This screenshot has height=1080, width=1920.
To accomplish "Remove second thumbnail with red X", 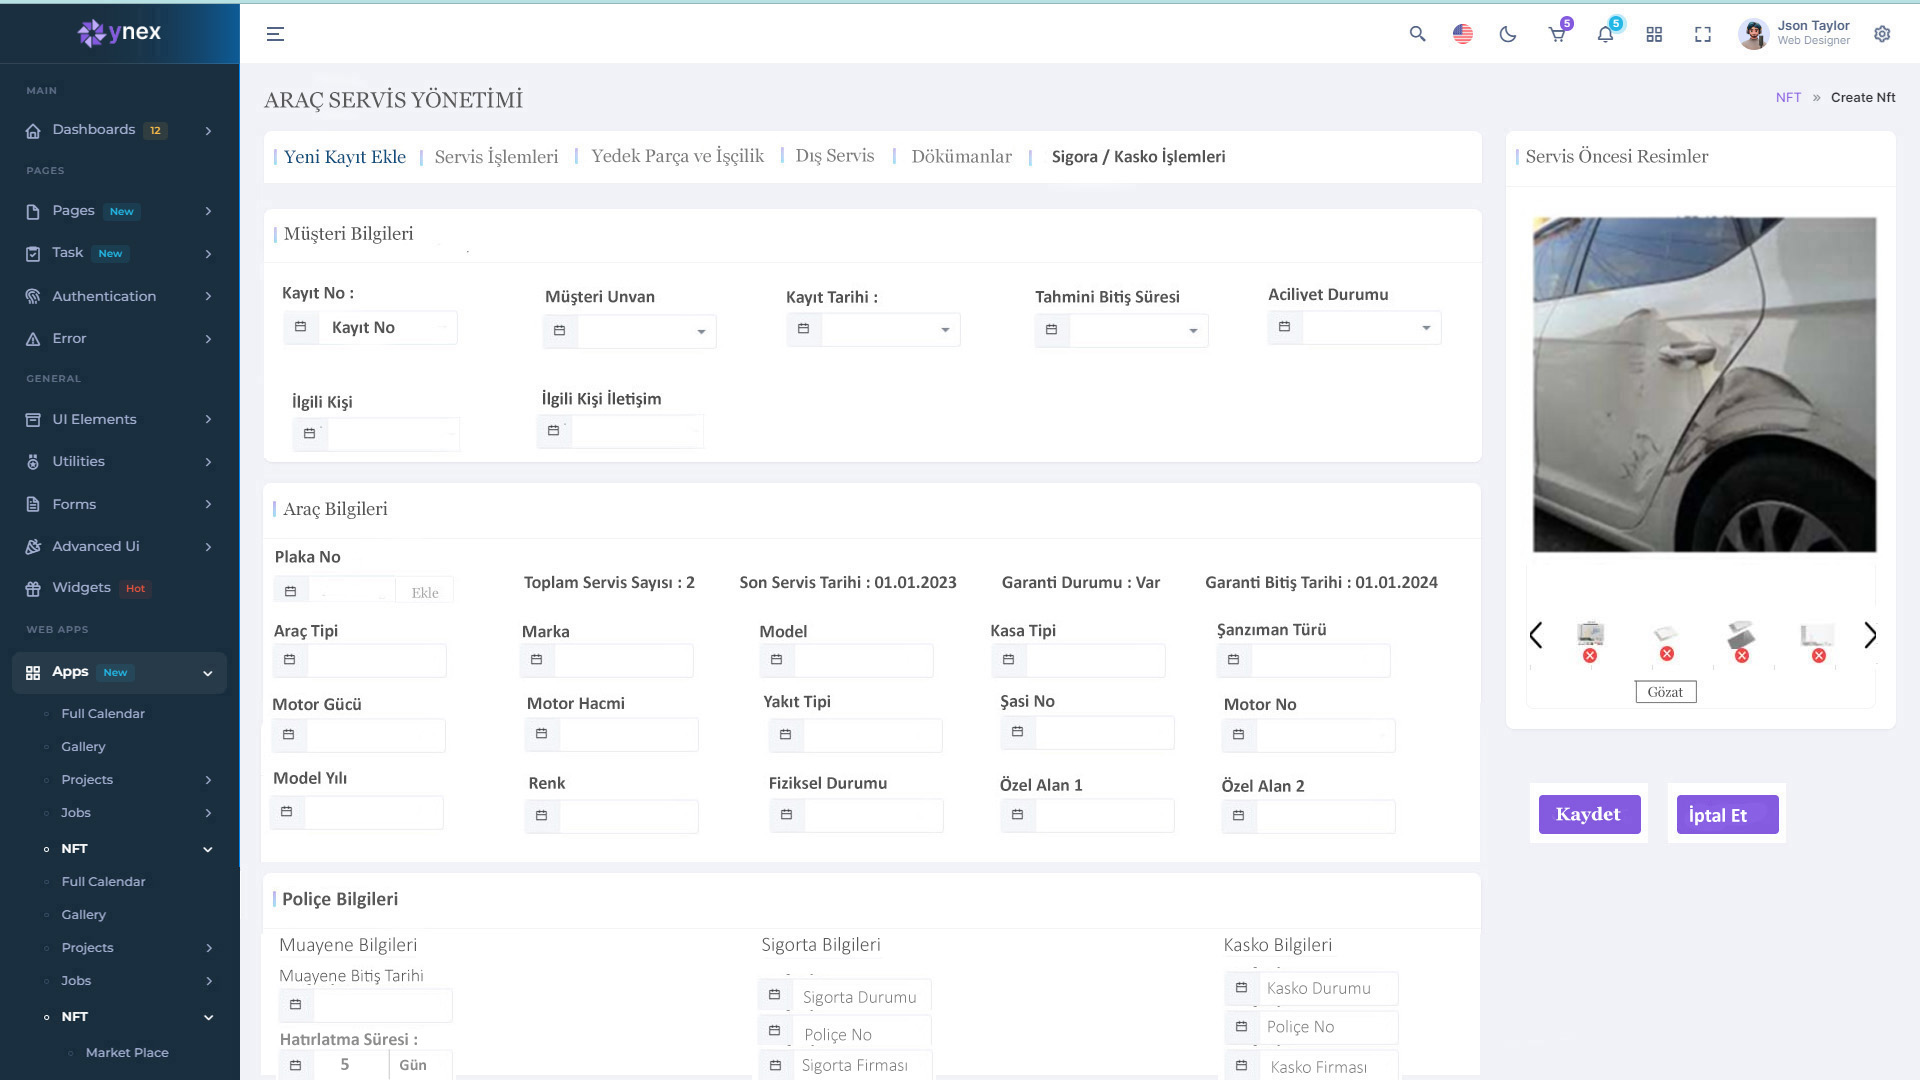I will tap(1666, 654).
